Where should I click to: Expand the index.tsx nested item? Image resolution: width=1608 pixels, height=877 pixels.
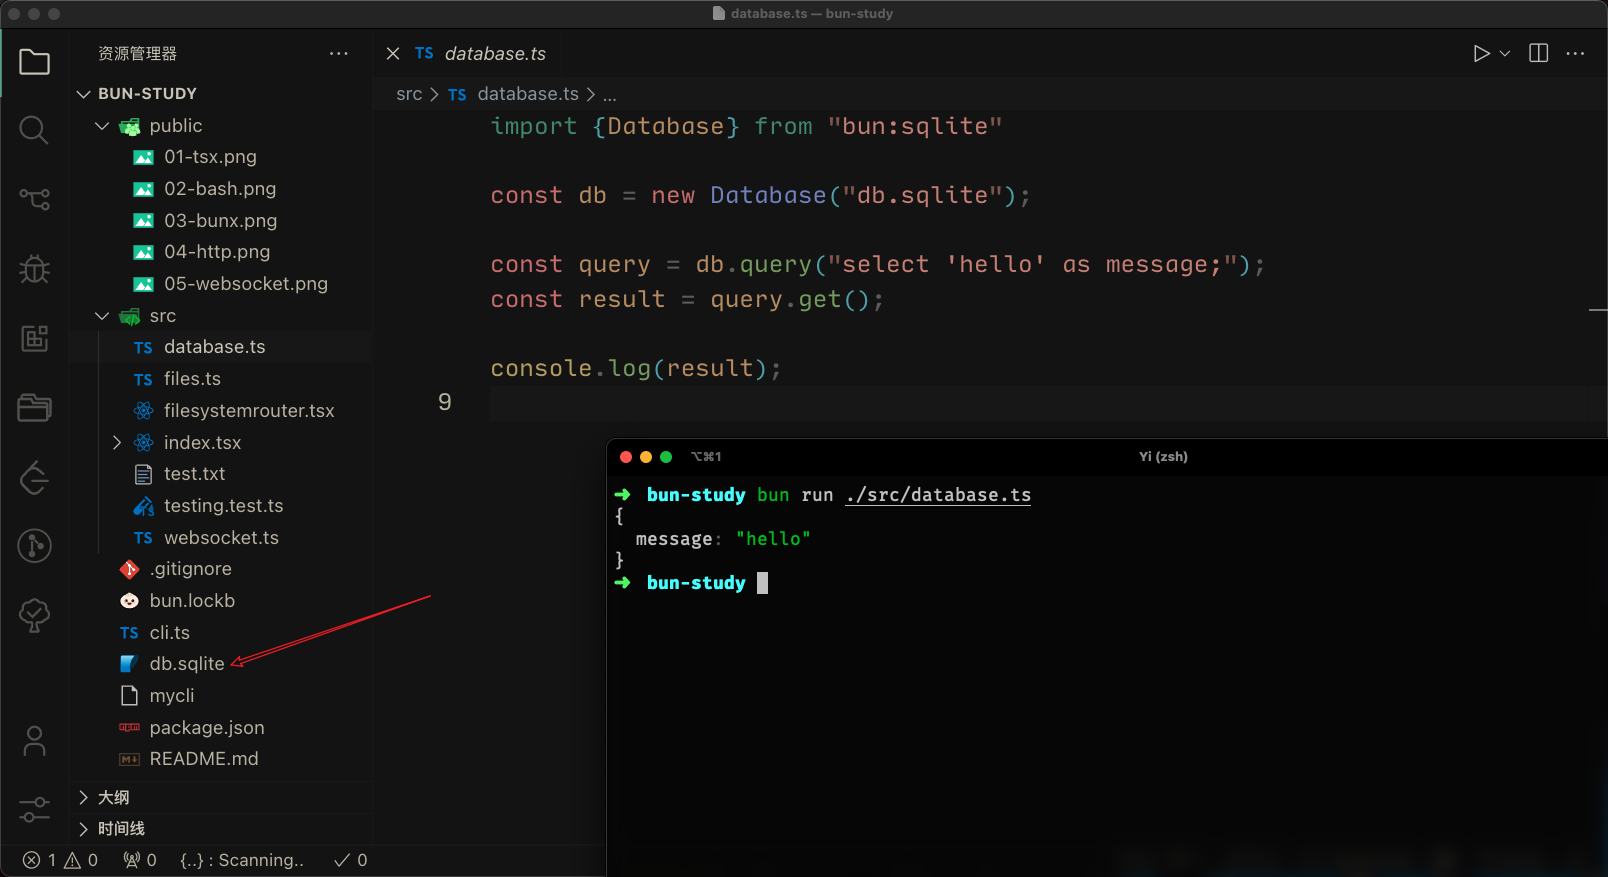[117, 442]
